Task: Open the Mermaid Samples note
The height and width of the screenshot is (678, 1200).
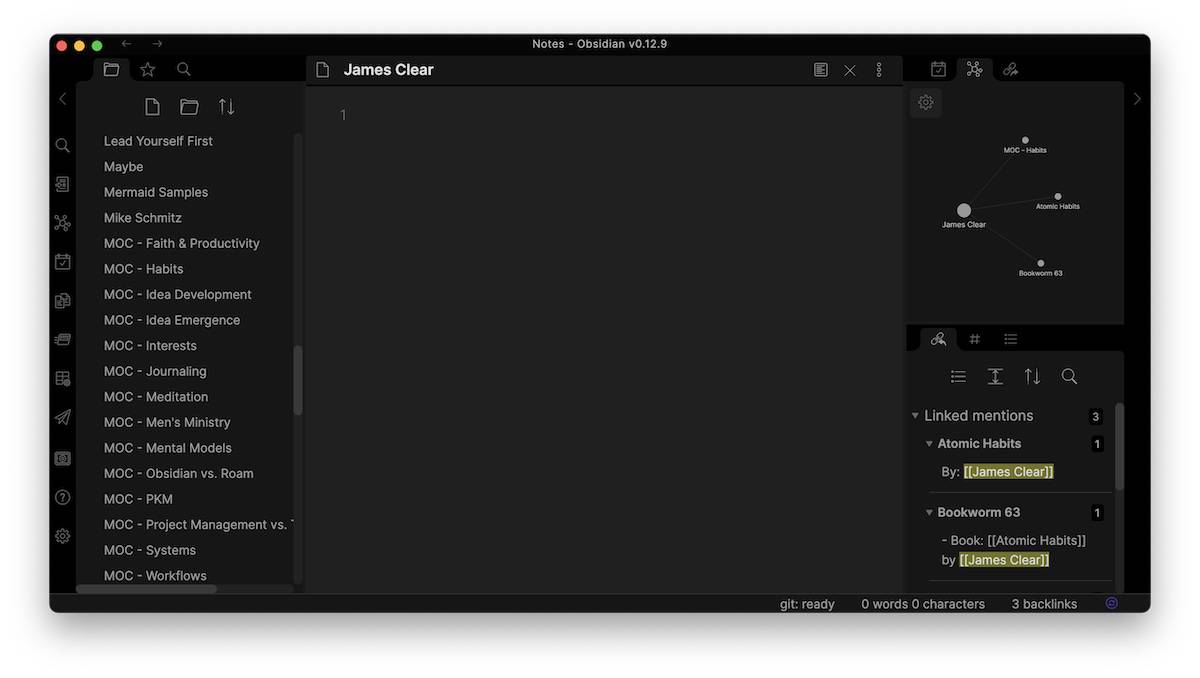Action: coord(156,192)
